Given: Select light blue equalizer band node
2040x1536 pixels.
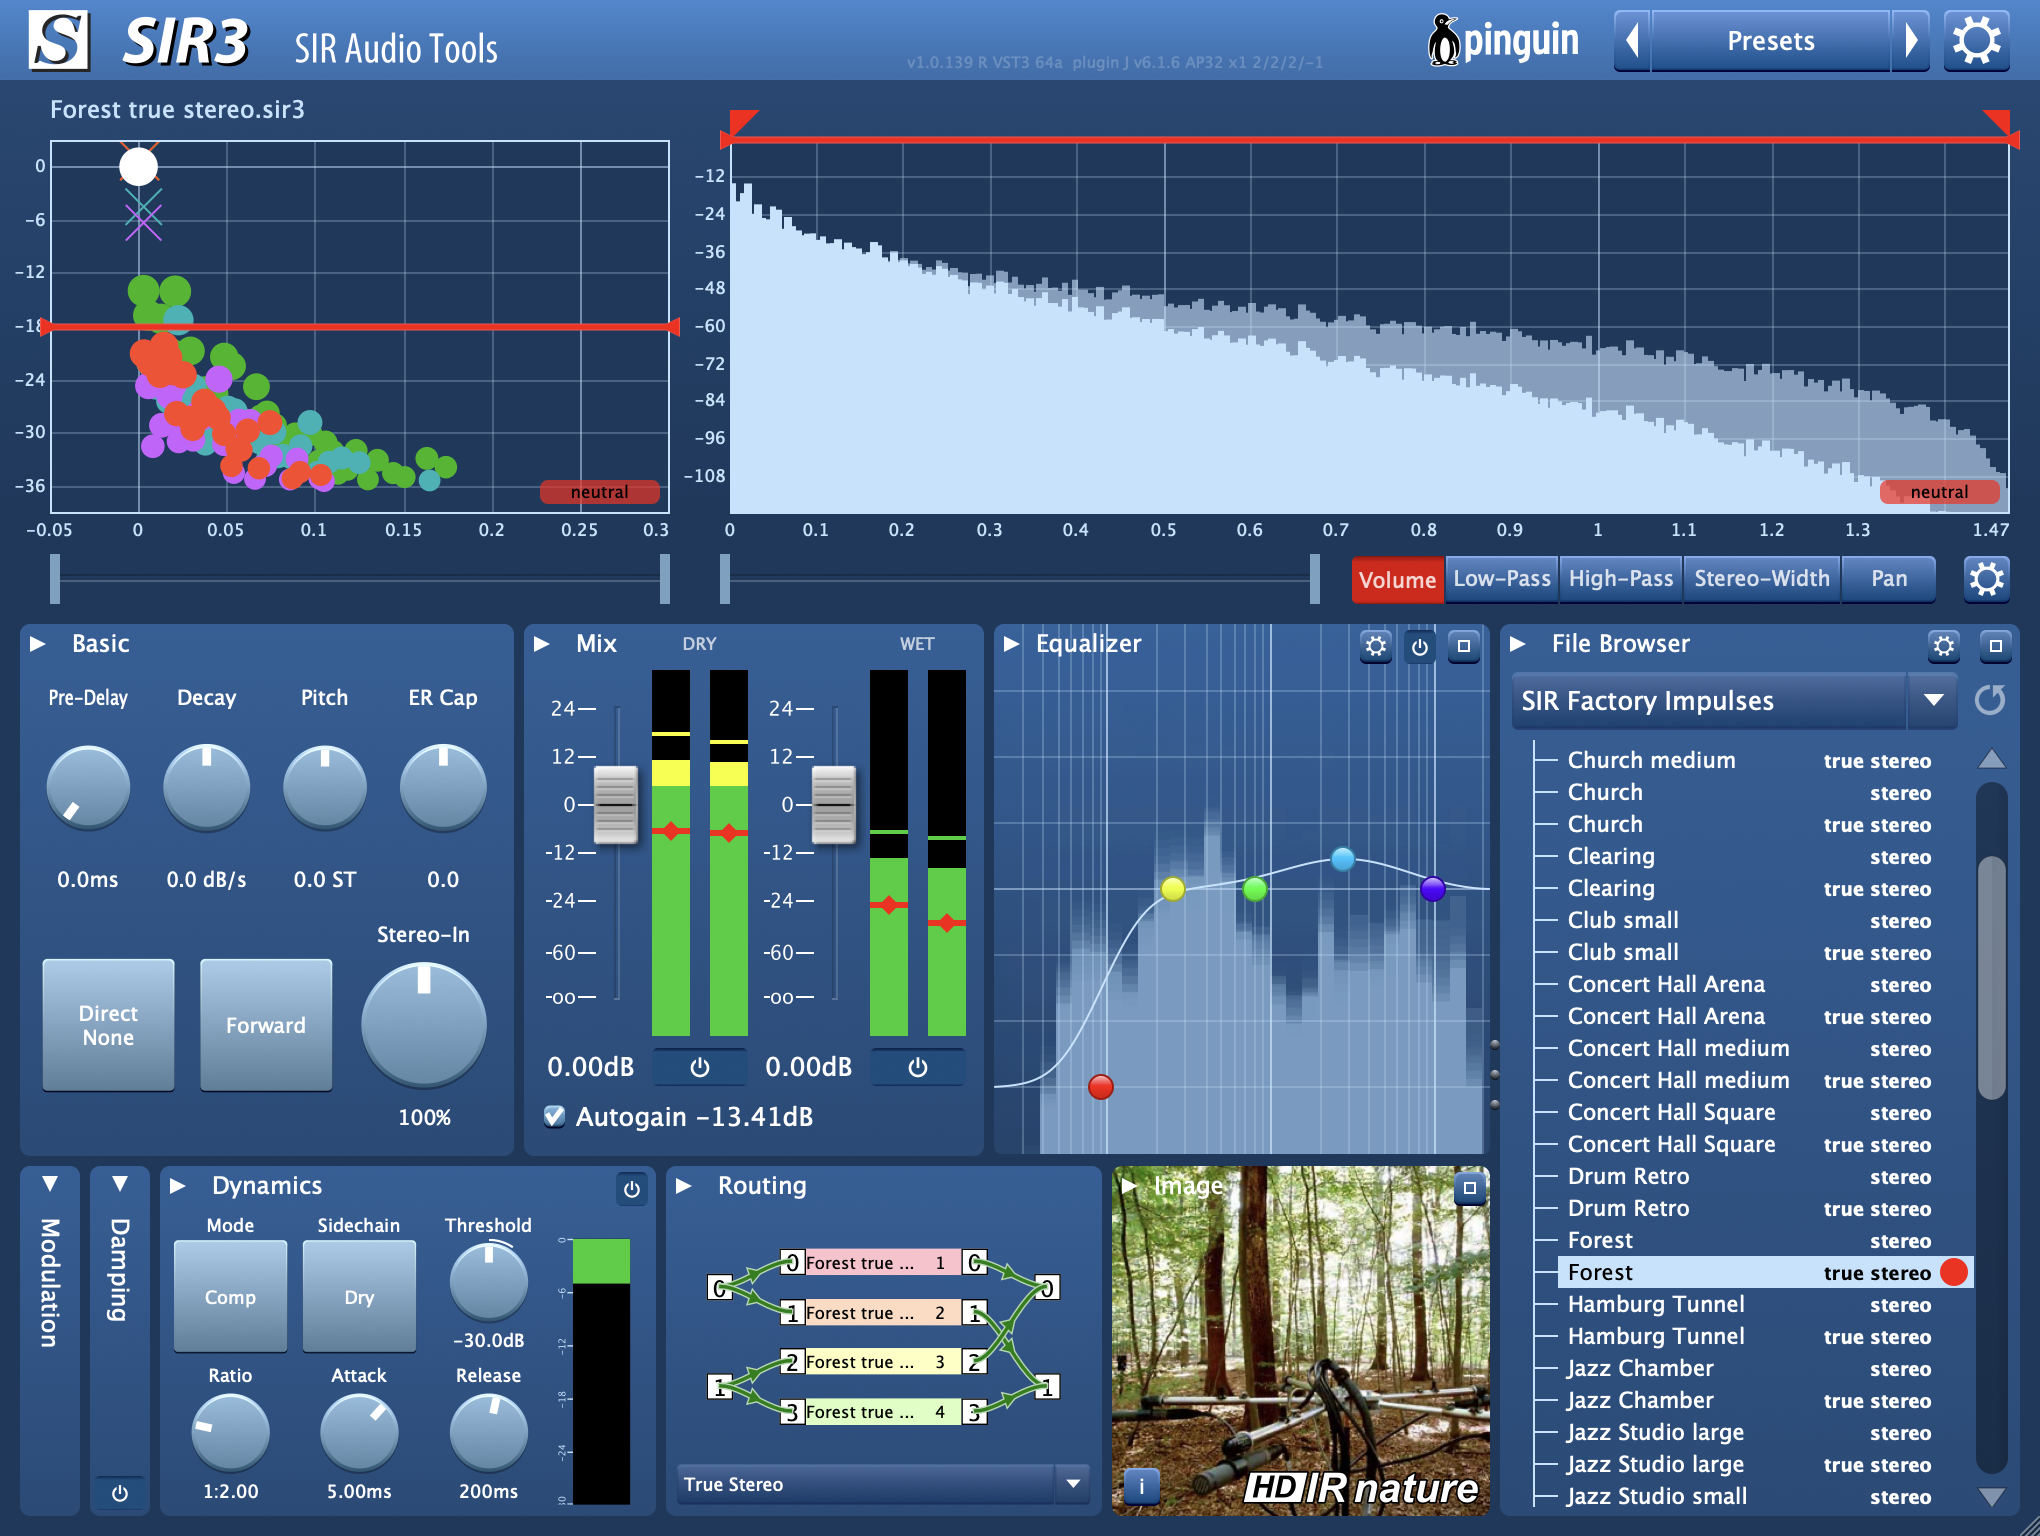Looking at the screenshot, I should pos(1343,858).
